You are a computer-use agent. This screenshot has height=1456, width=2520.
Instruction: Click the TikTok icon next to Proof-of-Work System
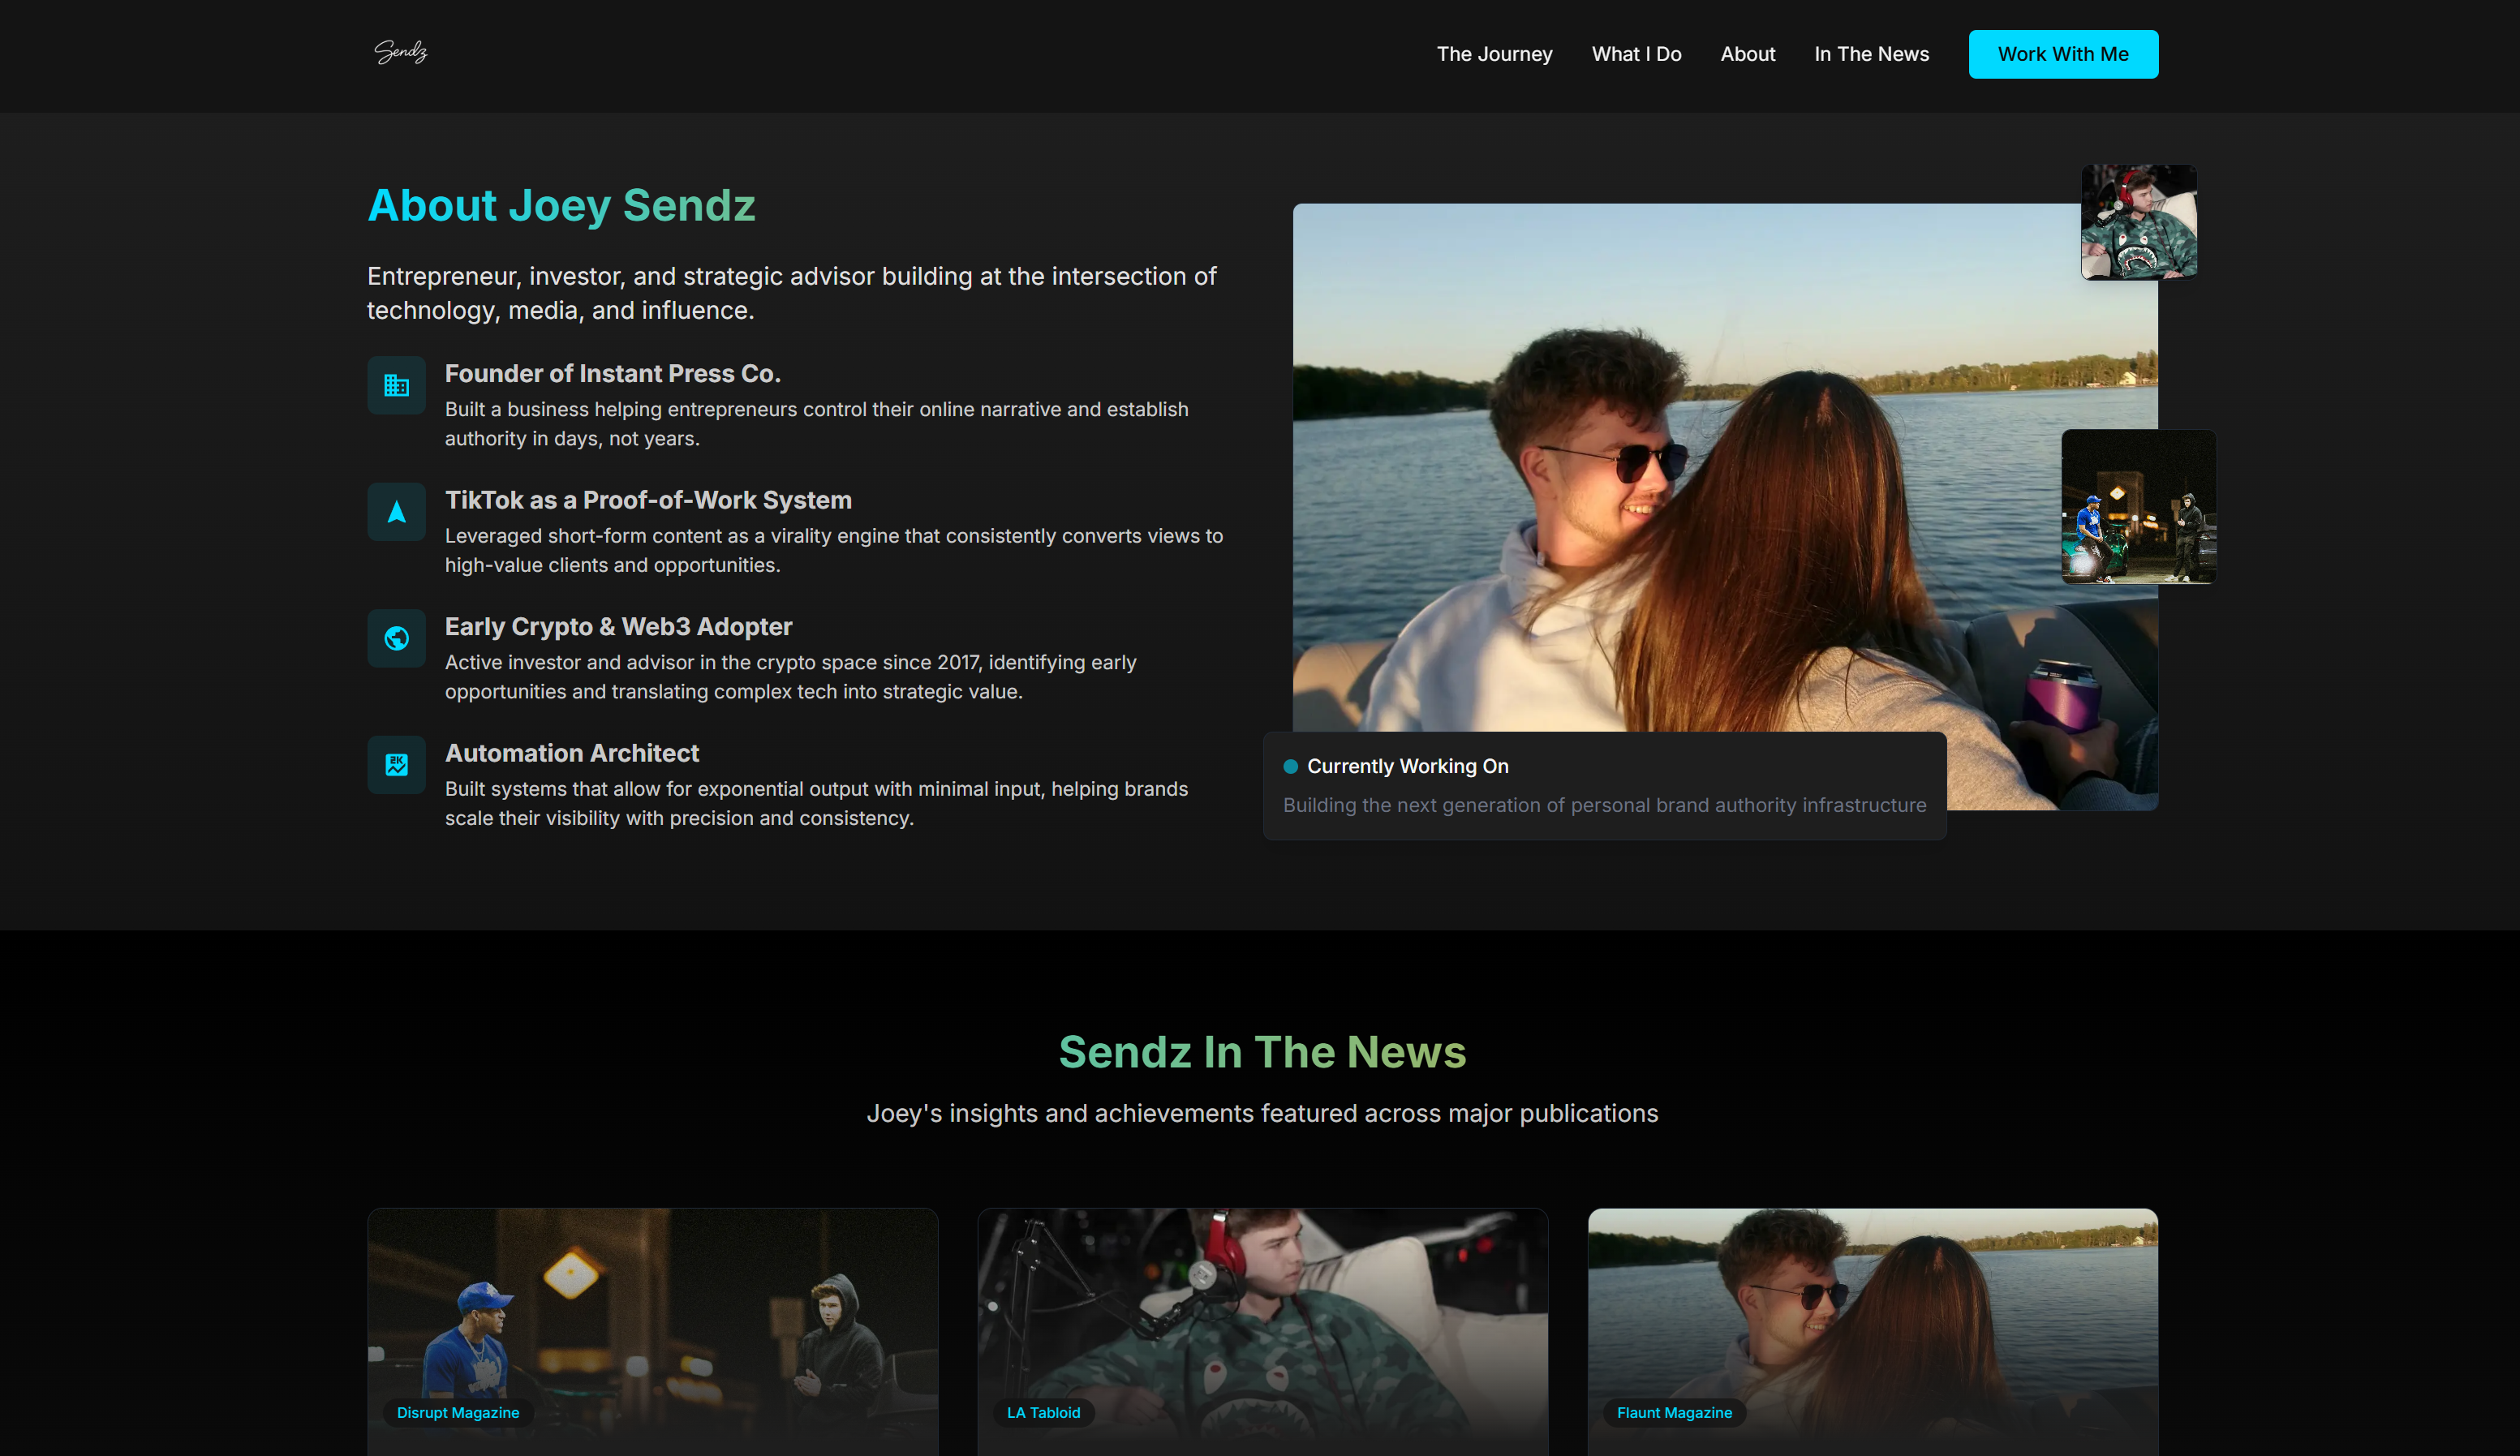click(396, 511)
